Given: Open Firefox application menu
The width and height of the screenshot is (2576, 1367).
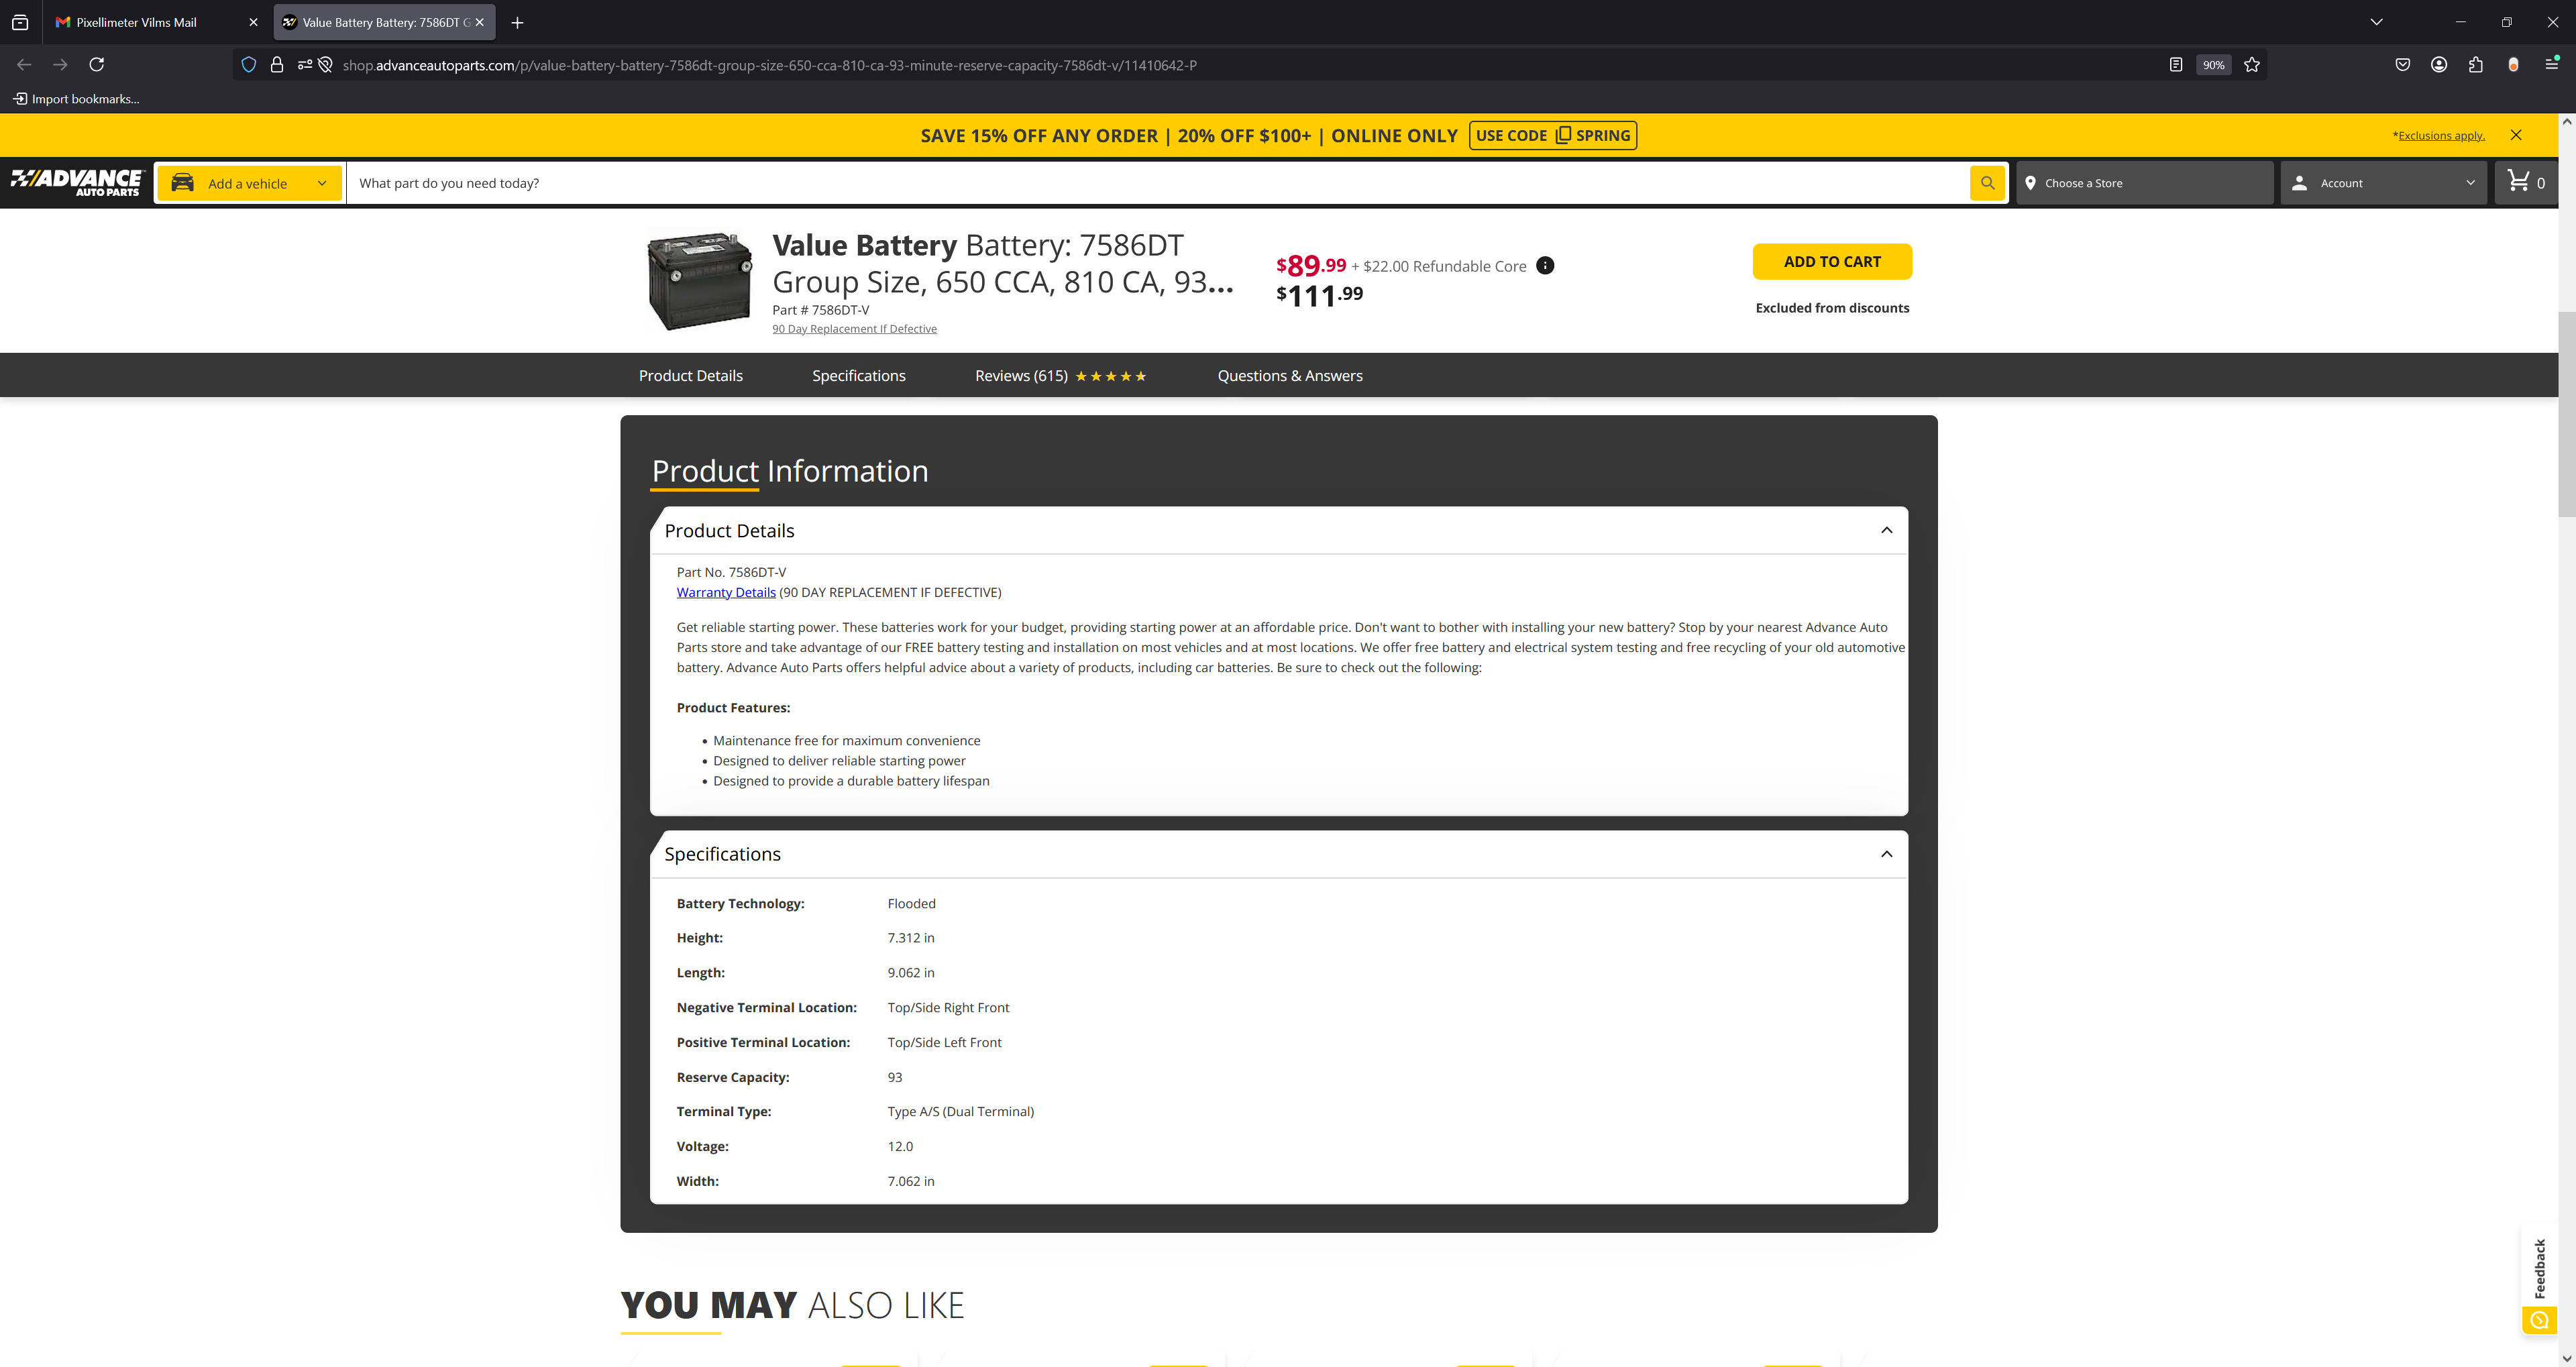Looking at the screenshot, I should [2551, 65].
